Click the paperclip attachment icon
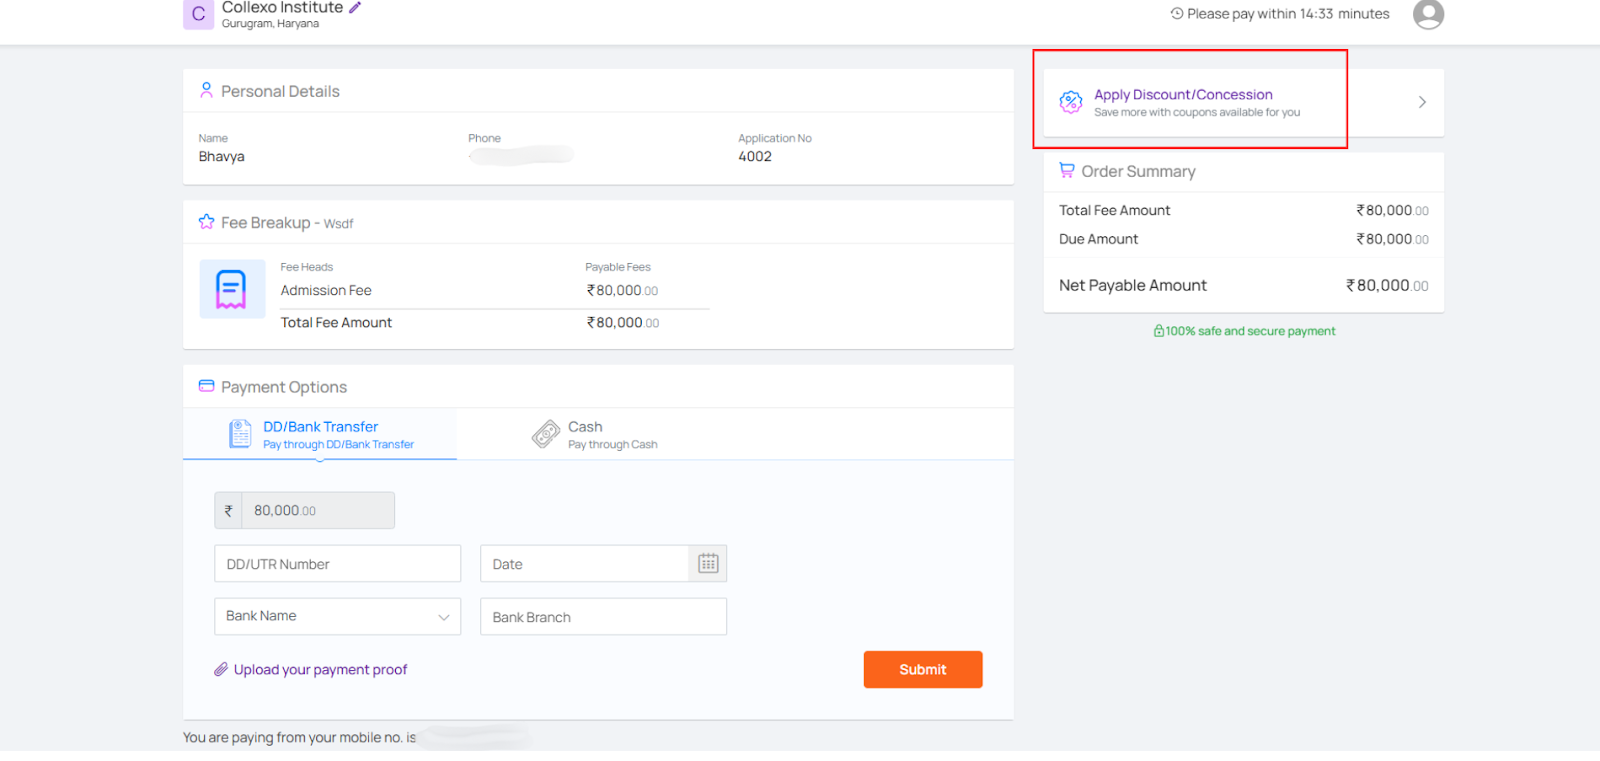Image resolution: width=1600 pixels, height=761 pixels. click(x=221, y=670)
